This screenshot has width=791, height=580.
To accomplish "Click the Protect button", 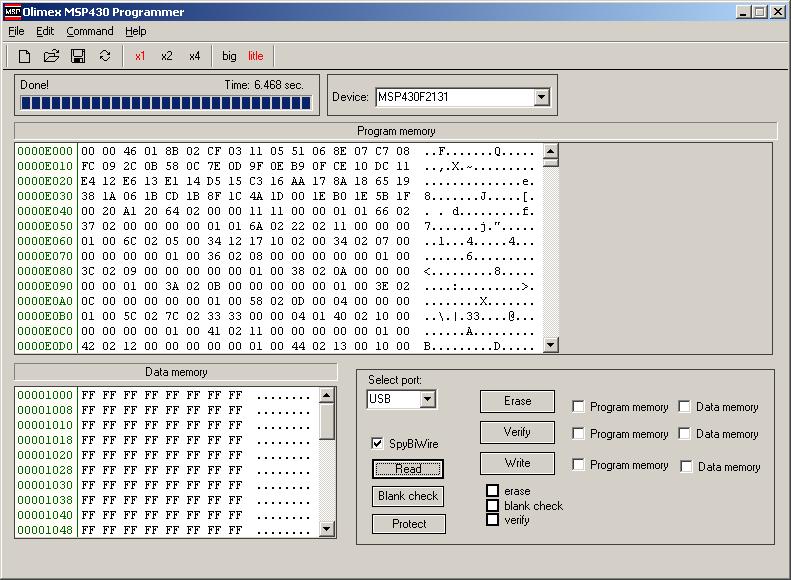I will point(409,524).
